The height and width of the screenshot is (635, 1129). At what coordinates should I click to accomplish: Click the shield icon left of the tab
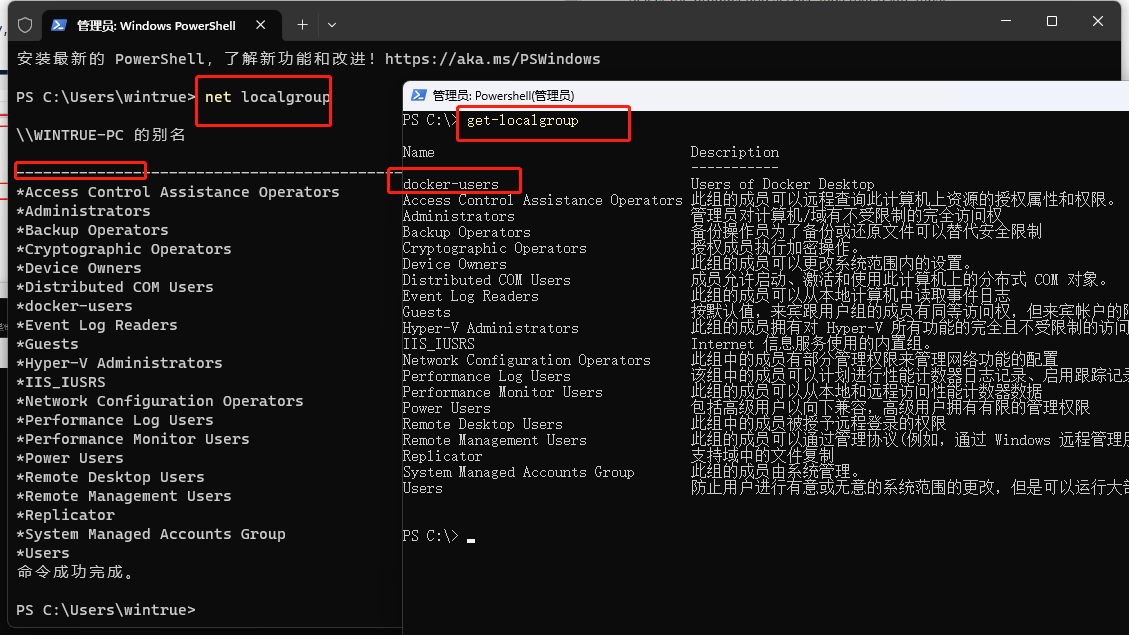(25, 25)
